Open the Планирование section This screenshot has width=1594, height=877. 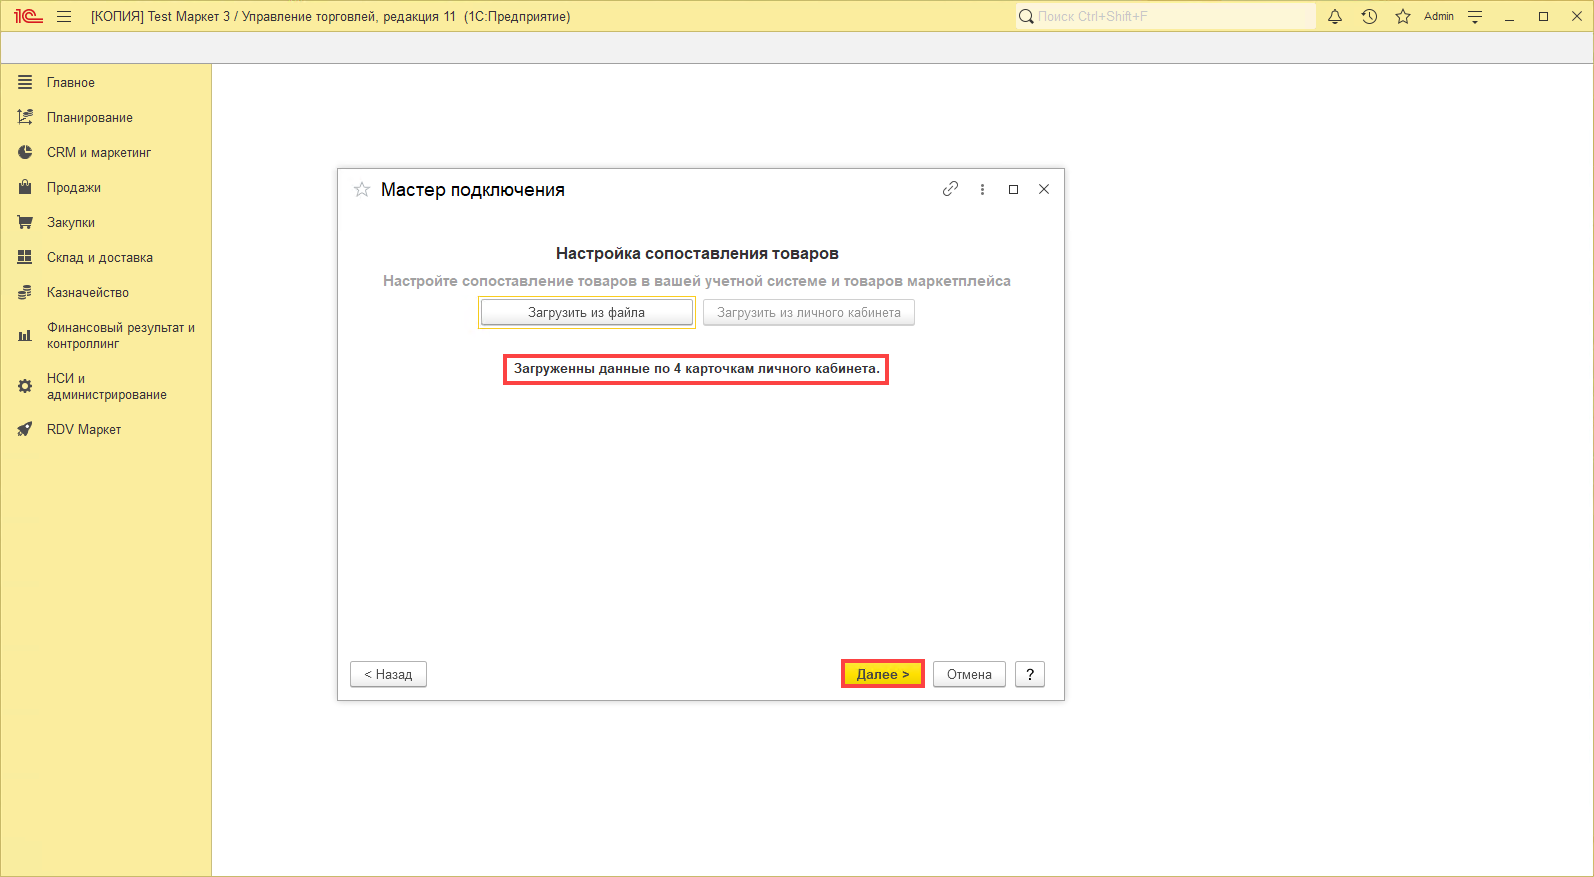pyautogui.click(x=90, y=117)
